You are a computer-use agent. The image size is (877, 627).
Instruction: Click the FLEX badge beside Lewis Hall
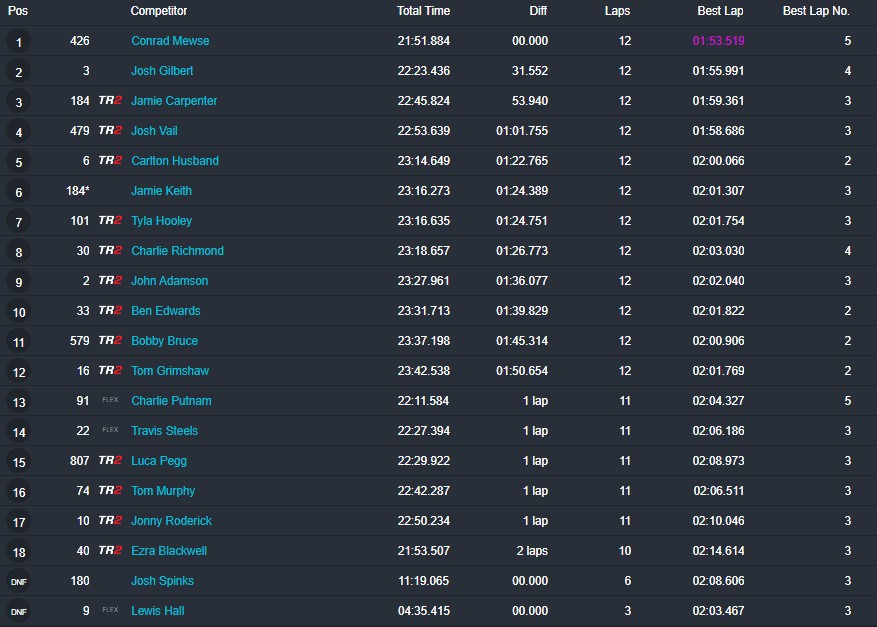click(x=110, y=611)
